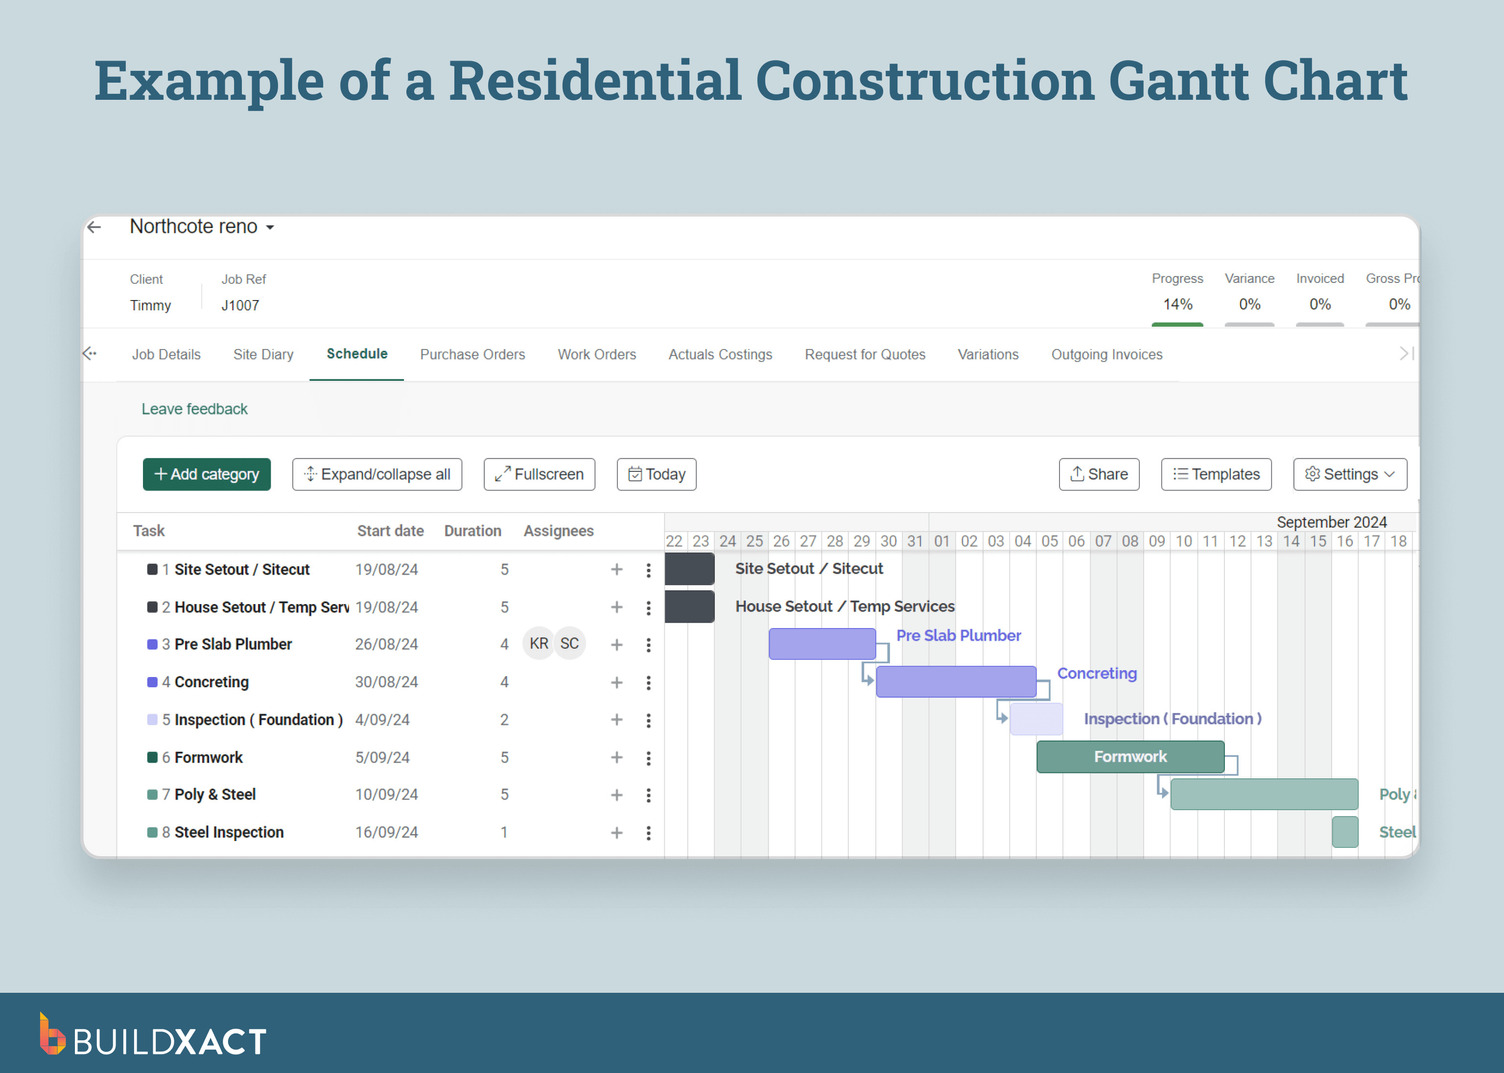
Task: Switch to the Purchase Orders tab
Action: coord(472,354)
